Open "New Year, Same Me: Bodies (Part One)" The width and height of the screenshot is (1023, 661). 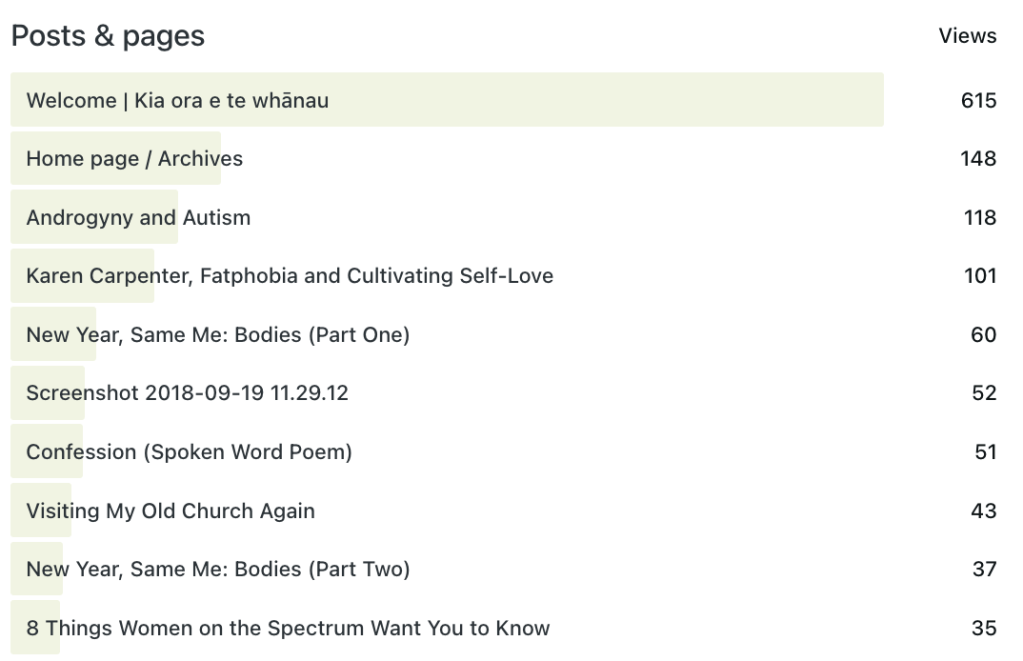coord(217,335)
